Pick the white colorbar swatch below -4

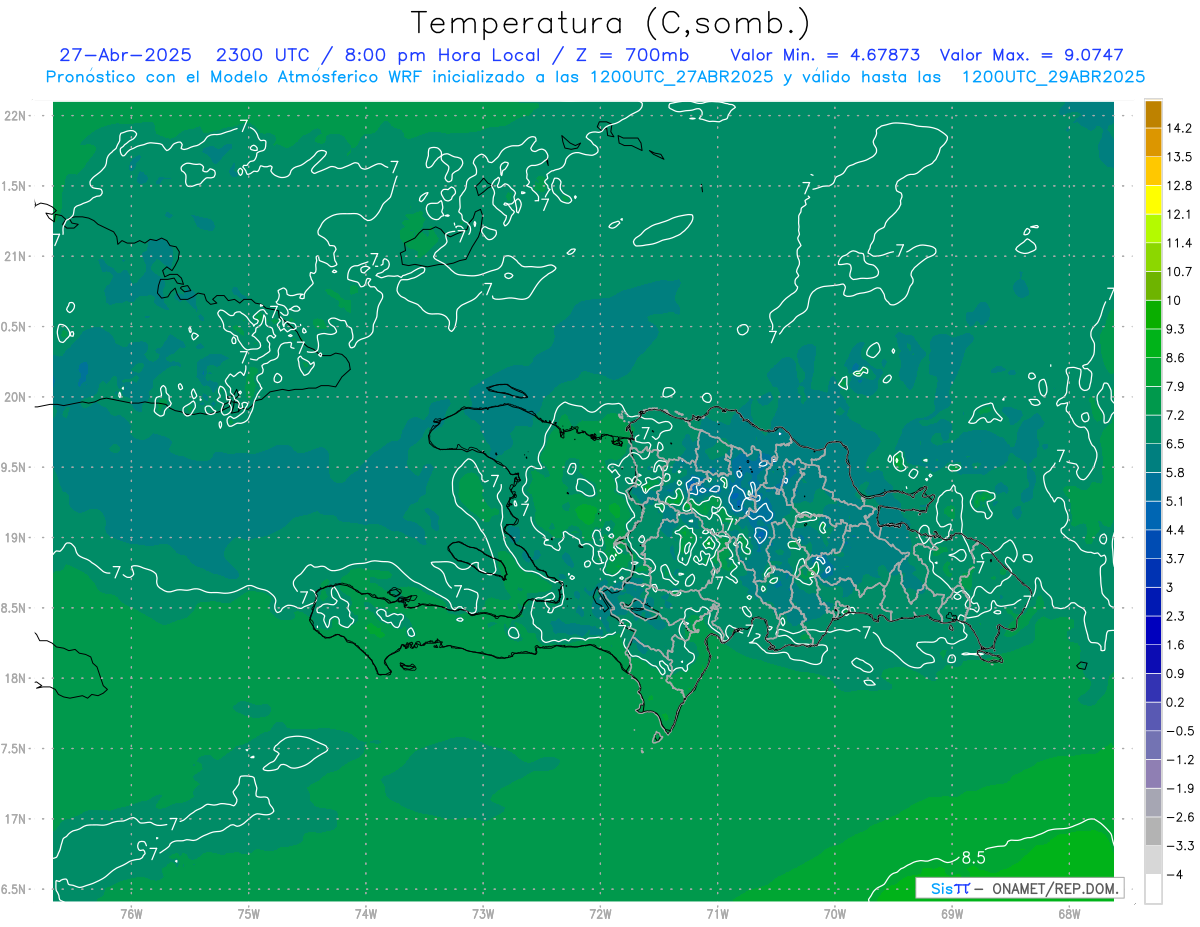tap(1153, 889)
